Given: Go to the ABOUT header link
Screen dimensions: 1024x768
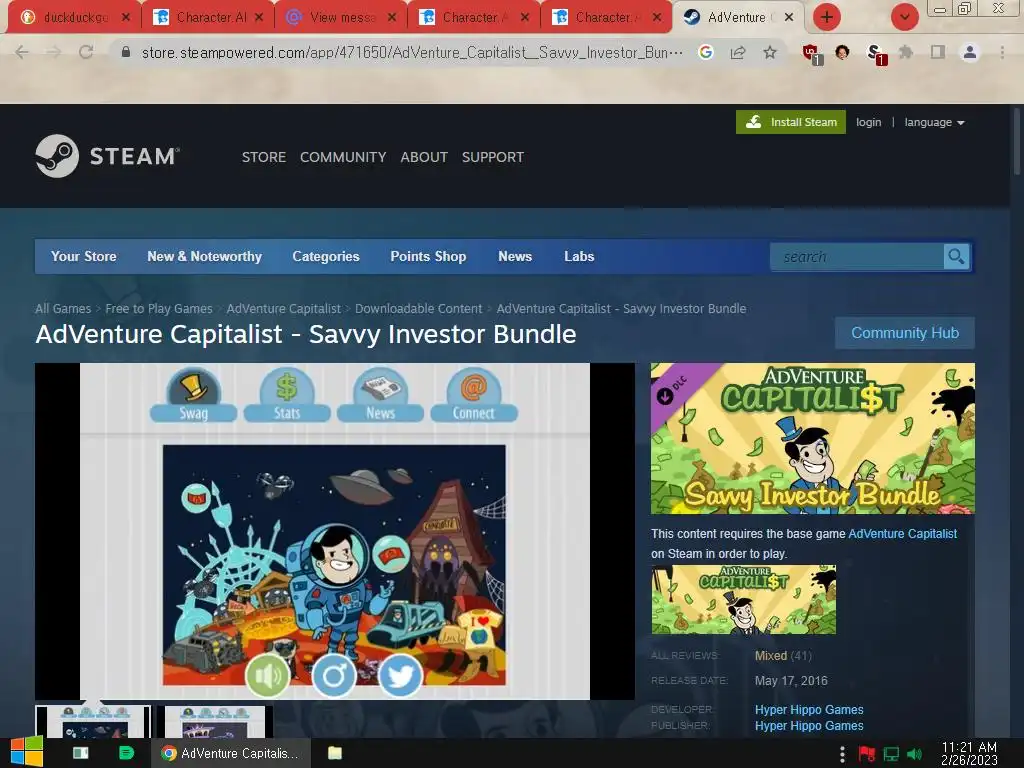Looking at the screenshot, I should 424,157.
